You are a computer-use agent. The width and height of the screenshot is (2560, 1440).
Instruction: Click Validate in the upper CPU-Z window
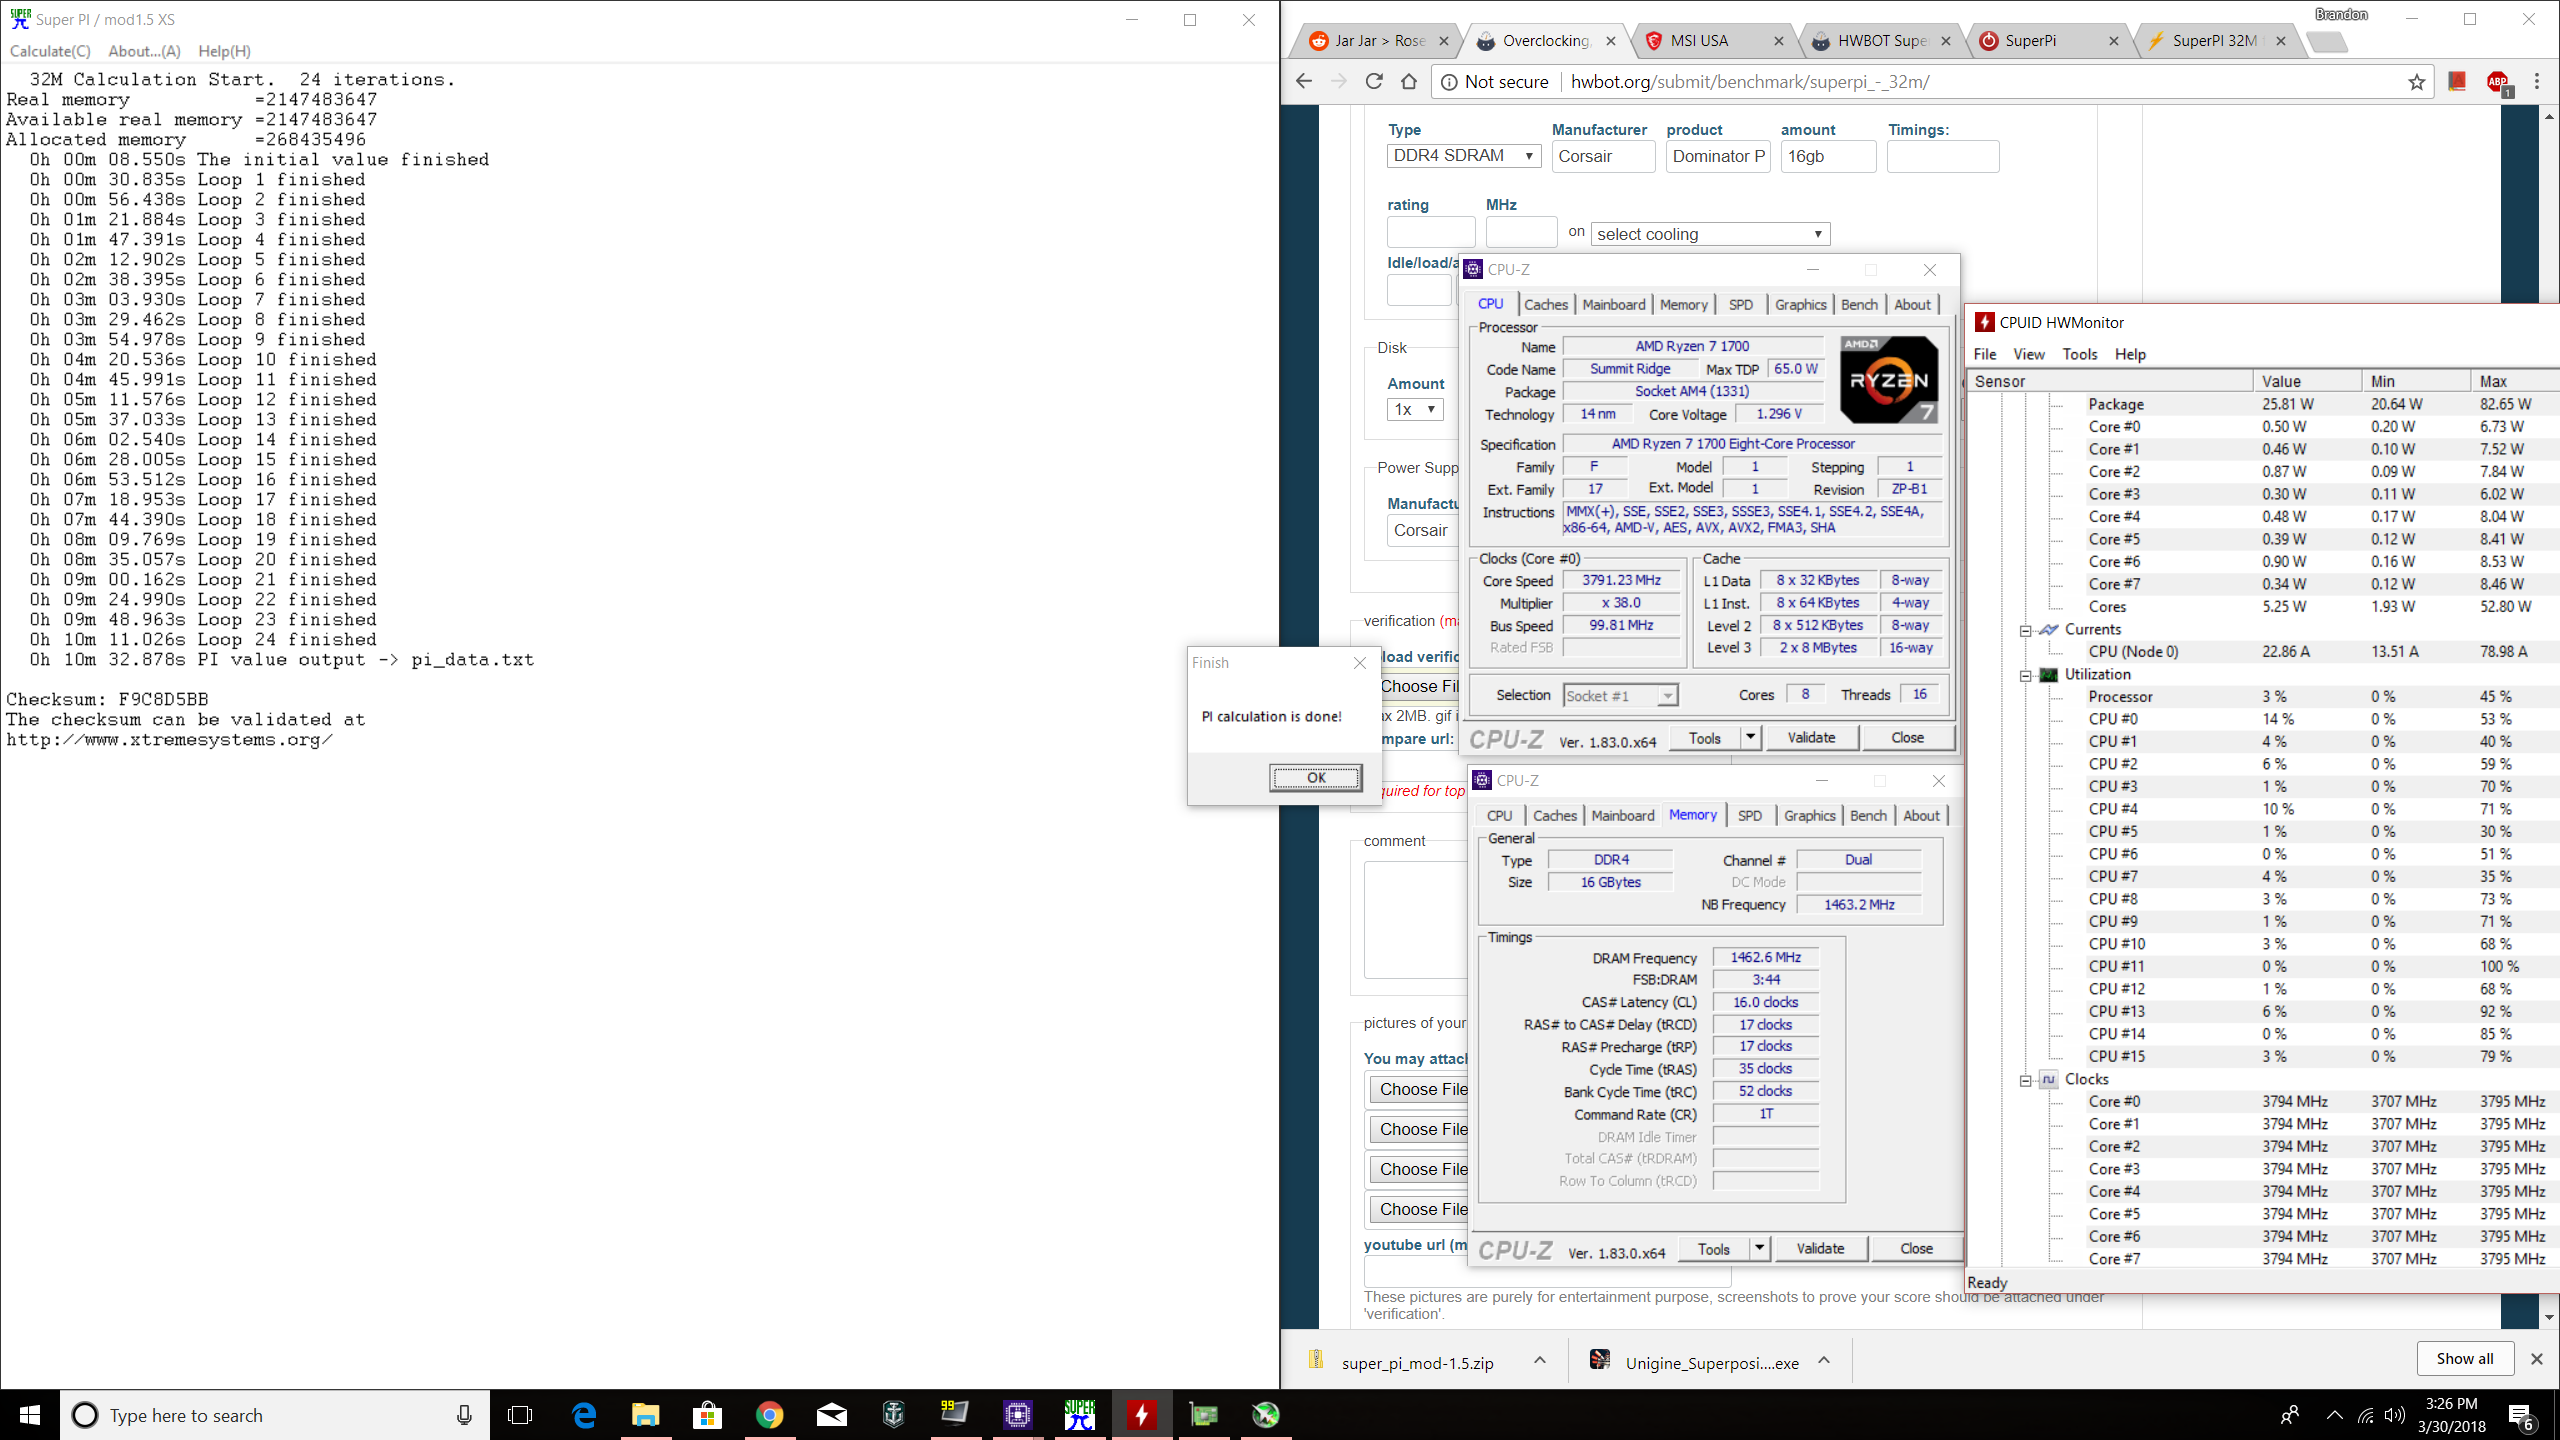(x=1811, y=737)
